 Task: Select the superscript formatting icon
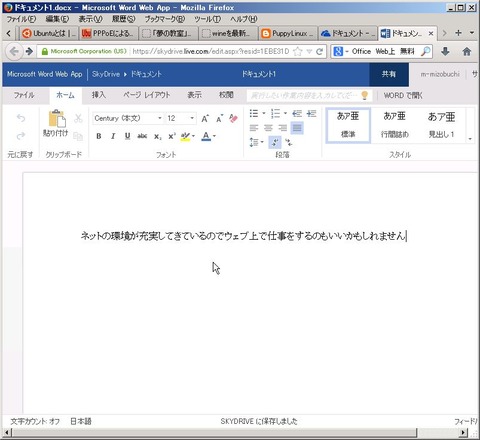pos(172,136)
